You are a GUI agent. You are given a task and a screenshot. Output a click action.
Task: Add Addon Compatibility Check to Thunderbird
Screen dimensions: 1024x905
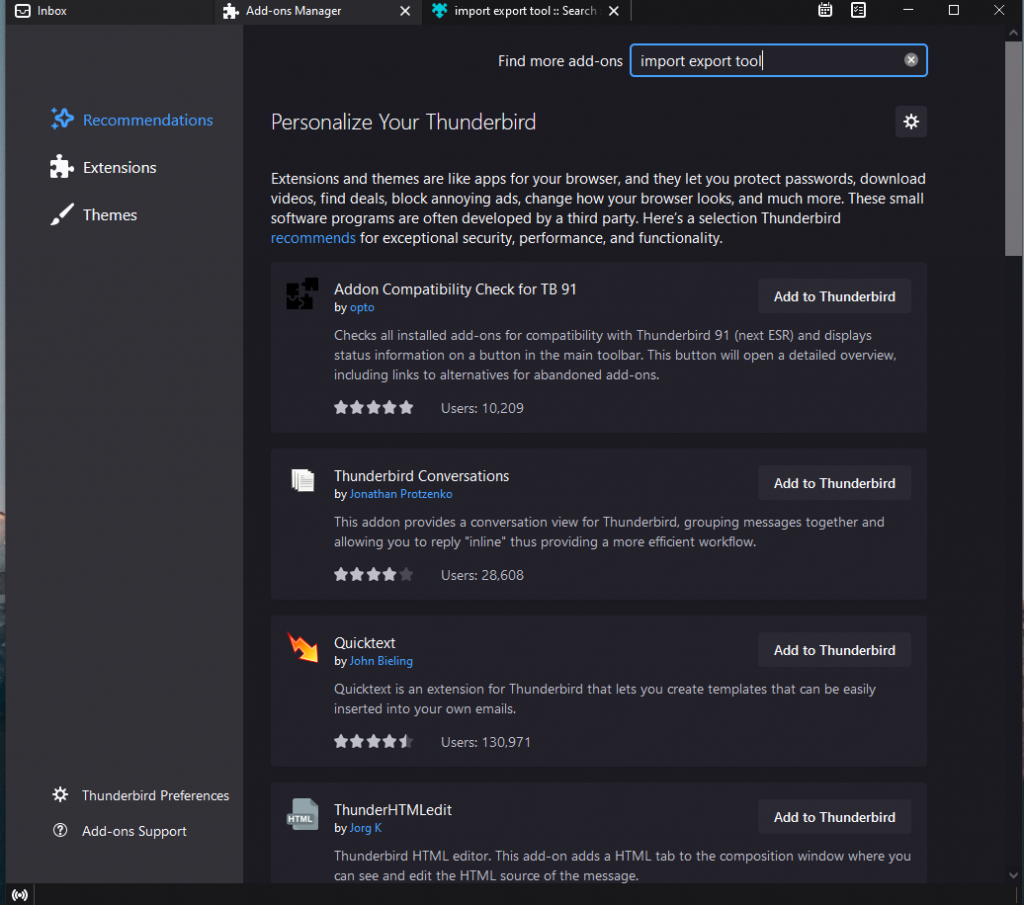click(x=834, y=296)
